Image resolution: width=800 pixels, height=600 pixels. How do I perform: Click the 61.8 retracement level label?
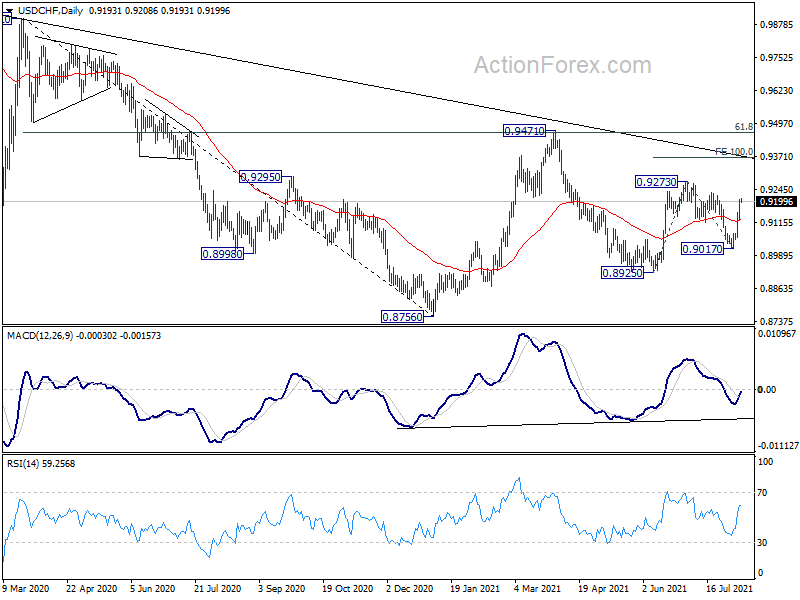(743, 127)
